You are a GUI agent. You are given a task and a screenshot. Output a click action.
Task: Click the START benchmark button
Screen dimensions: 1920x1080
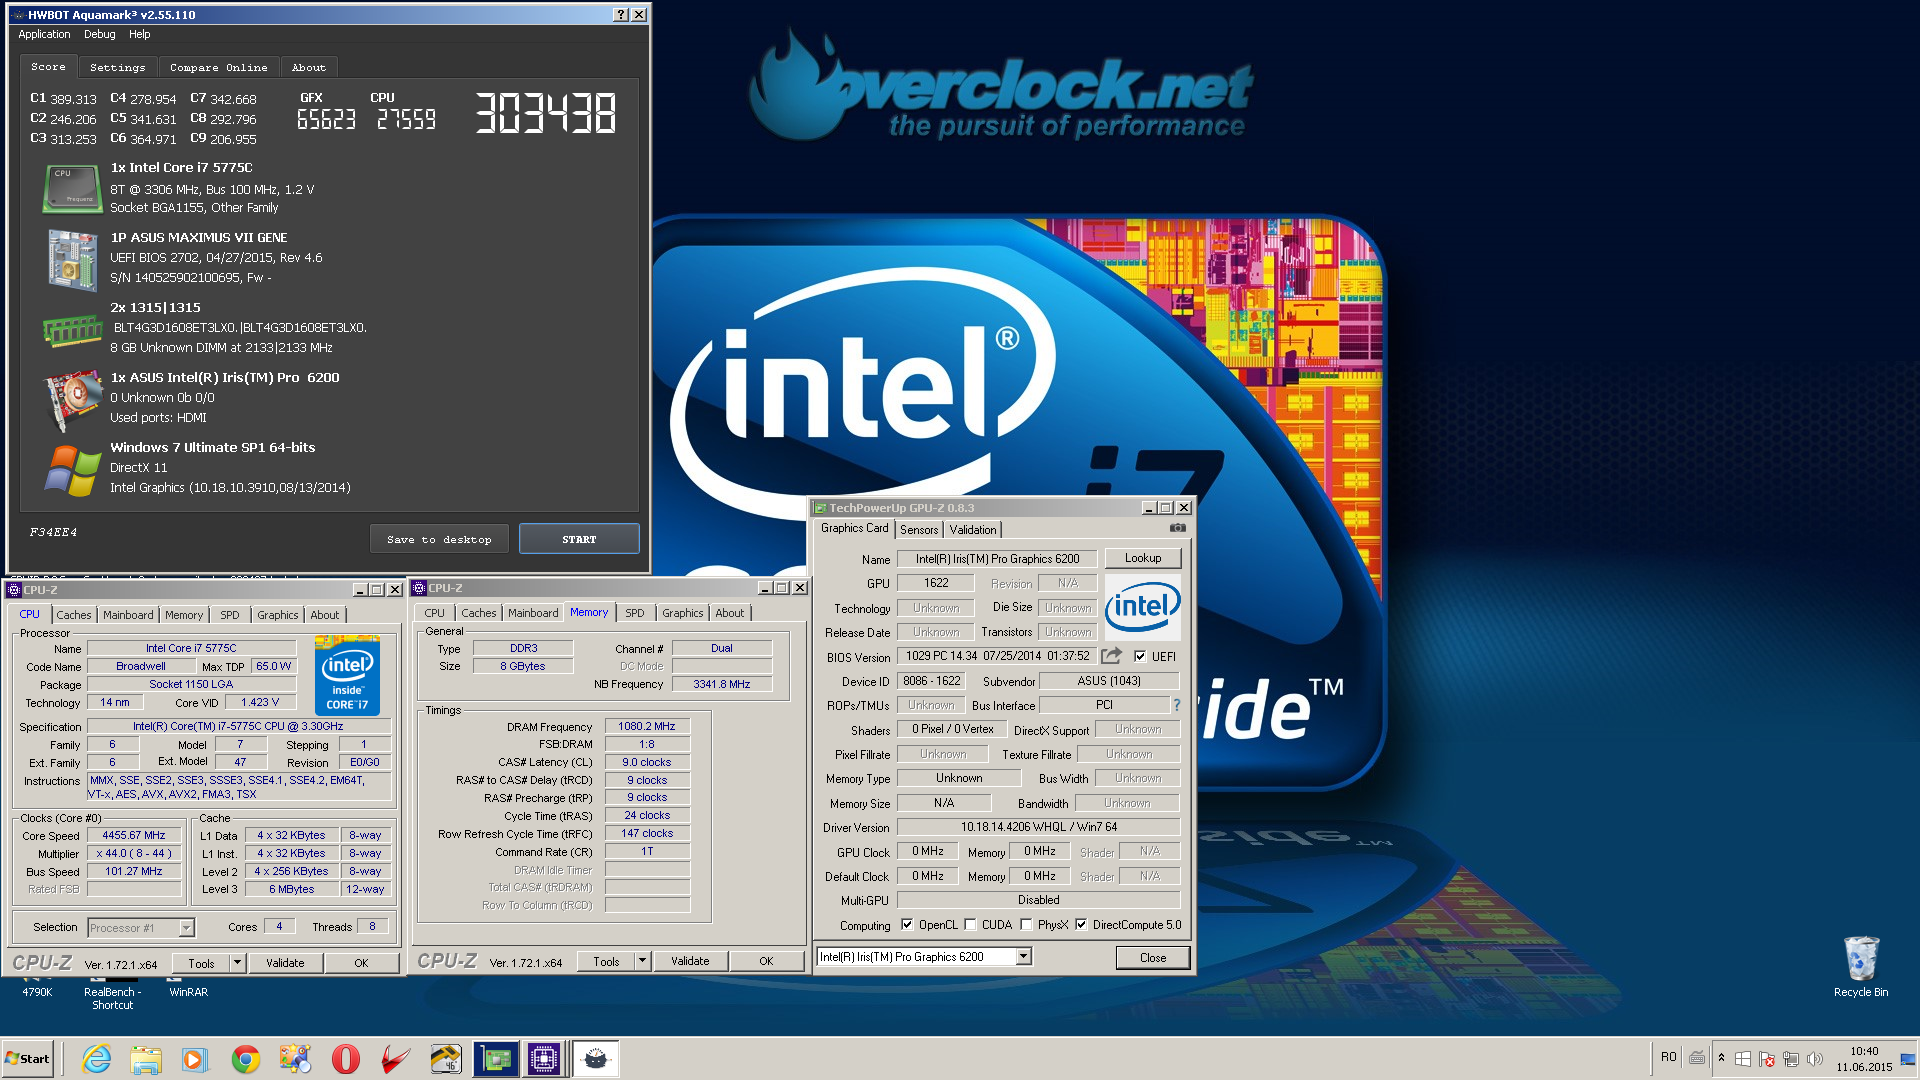(579, 539)
